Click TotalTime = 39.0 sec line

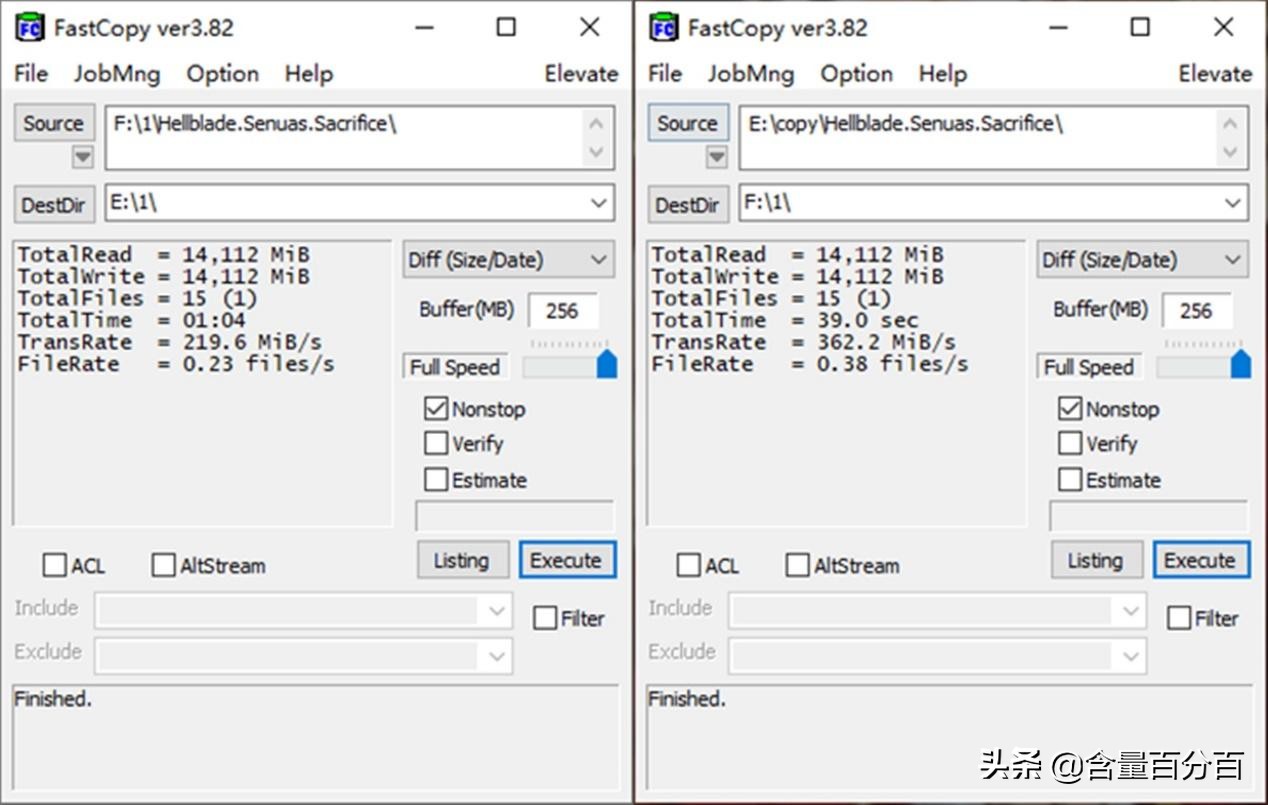tap(785, 320)
